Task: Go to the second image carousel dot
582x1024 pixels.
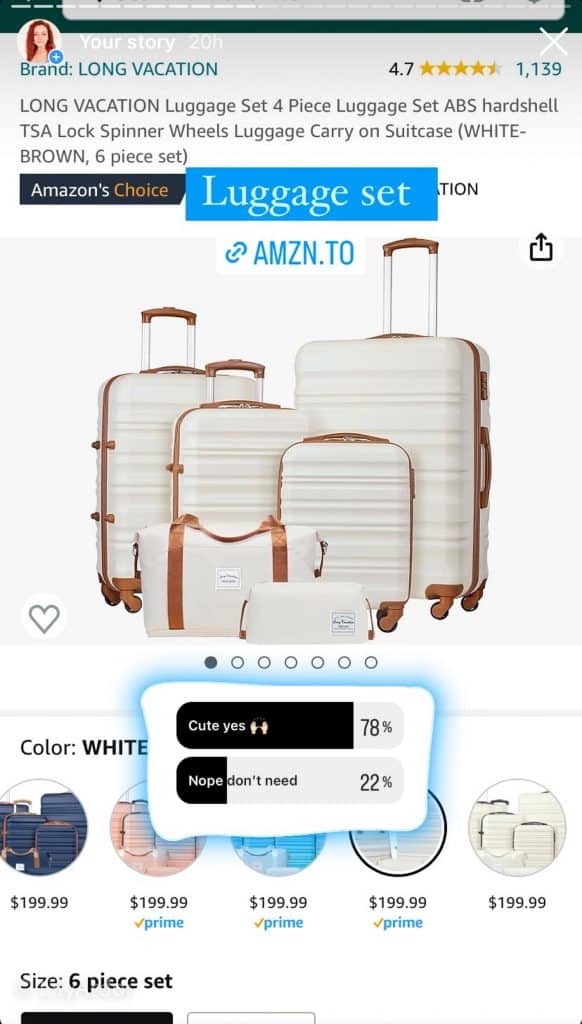Action: pyautogui.click(x=238, y=662)
